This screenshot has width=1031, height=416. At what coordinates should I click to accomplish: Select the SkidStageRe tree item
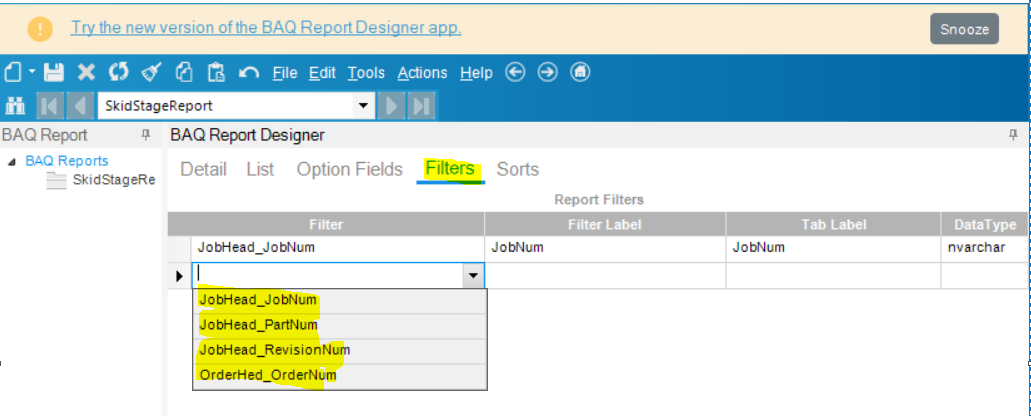[x=113, y=180]
